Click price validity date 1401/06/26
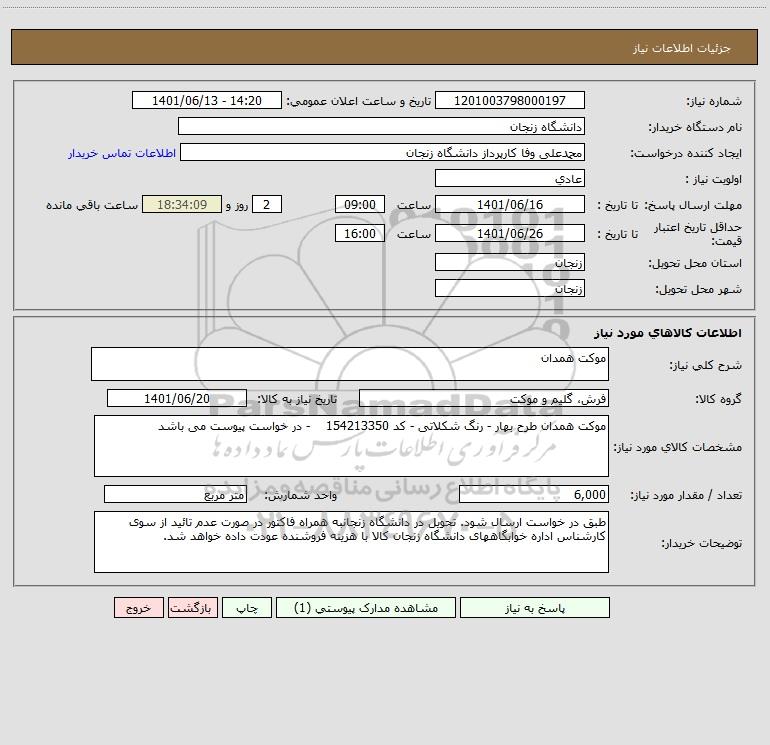Image resolution: width=770 pixels, height=745 pixels. (x=510, y=233)
